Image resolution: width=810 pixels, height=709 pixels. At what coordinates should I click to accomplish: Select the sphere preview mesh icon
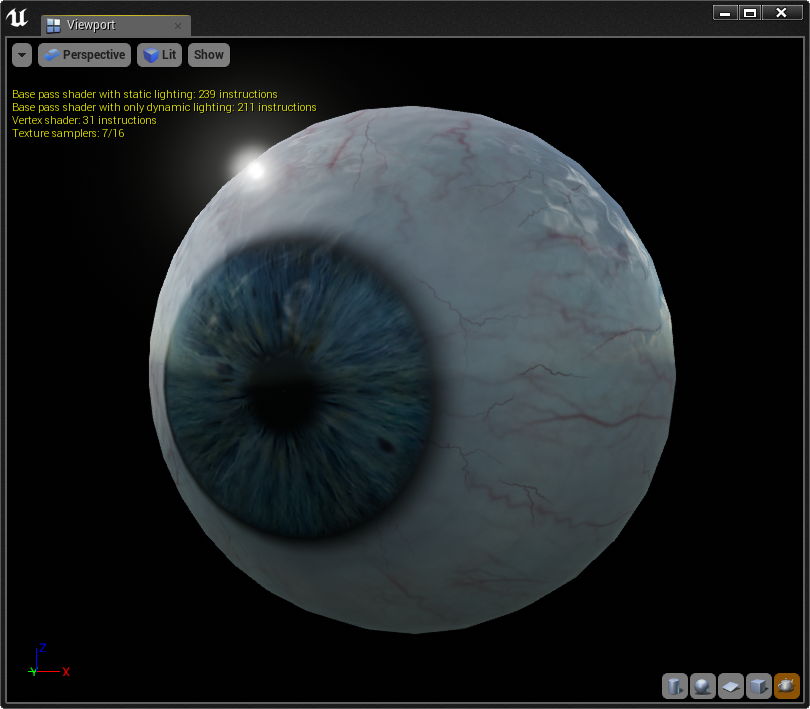point(703,685)
